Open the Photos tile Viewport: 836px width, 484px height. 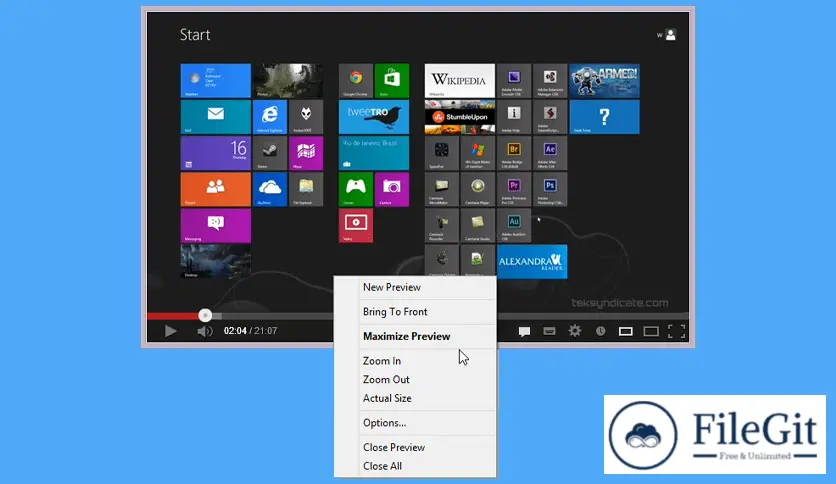(x=288, y=80)
